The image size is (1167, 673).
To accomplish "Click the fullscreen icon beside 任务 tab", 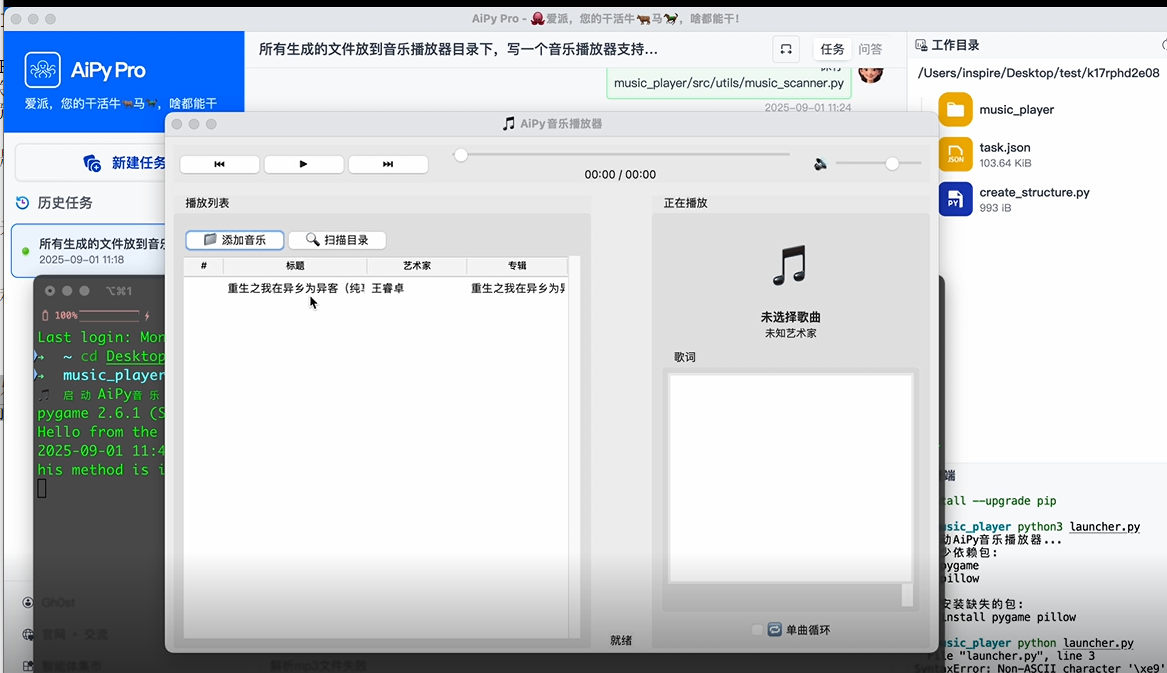I will [786, 49].
